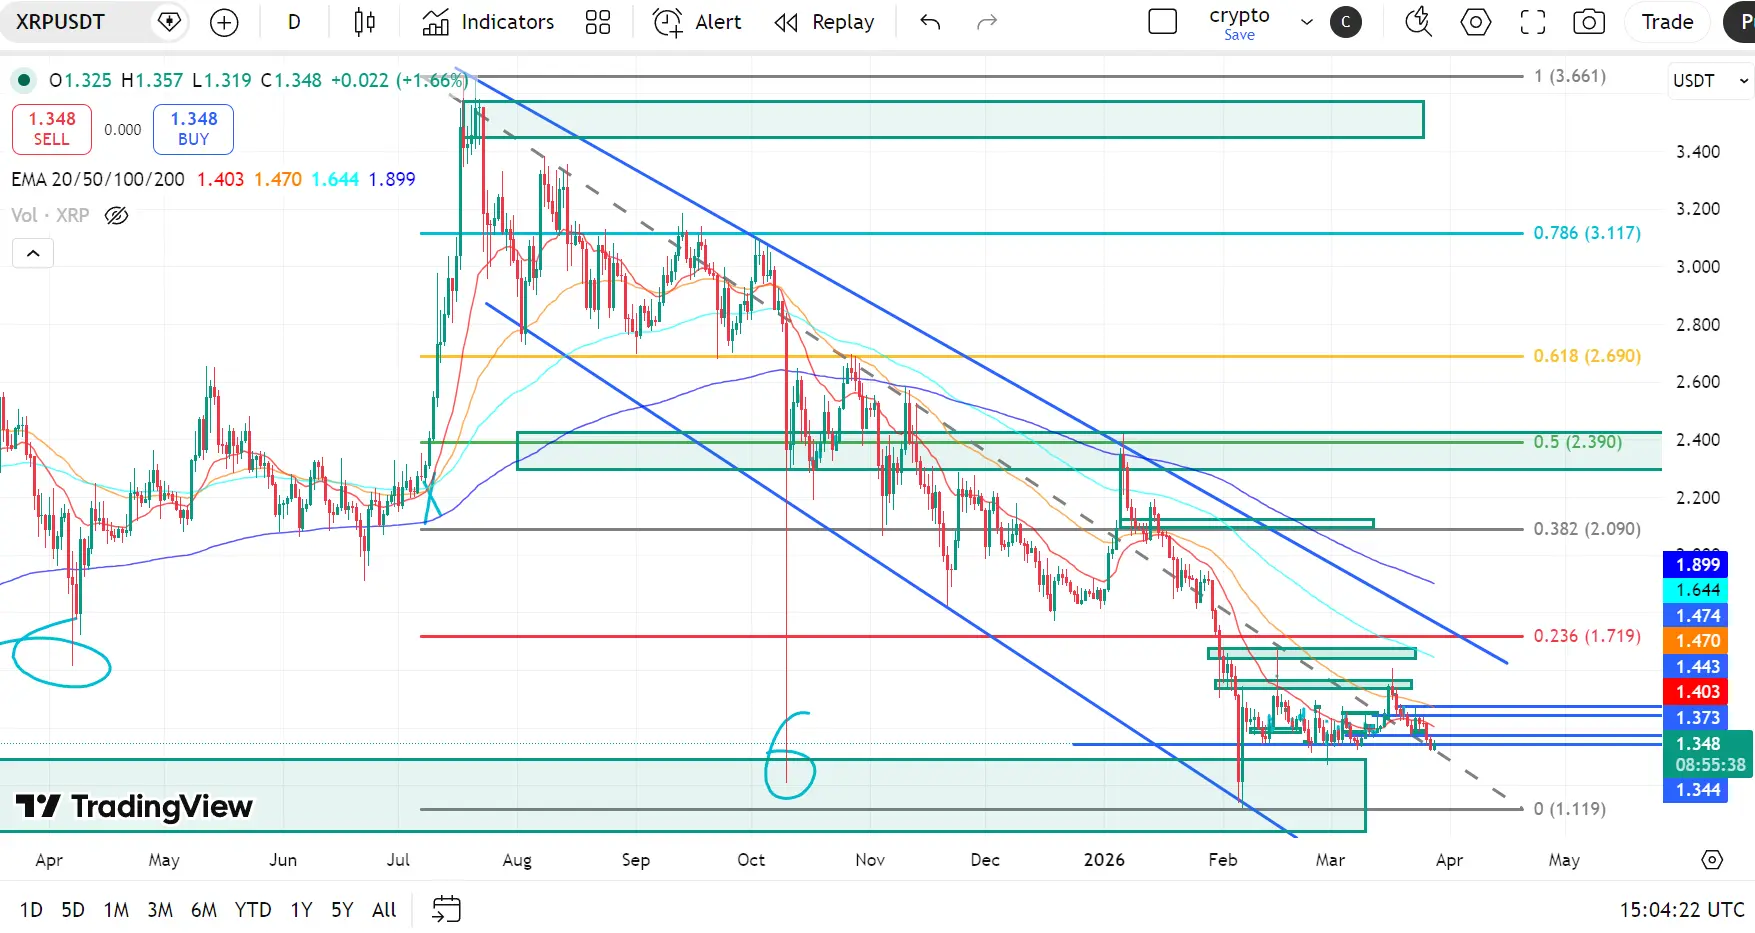Viewport: 1755px width, 933px height.
Task: Click the 1.348 SELL button
Action: click(x=52, y=129)
